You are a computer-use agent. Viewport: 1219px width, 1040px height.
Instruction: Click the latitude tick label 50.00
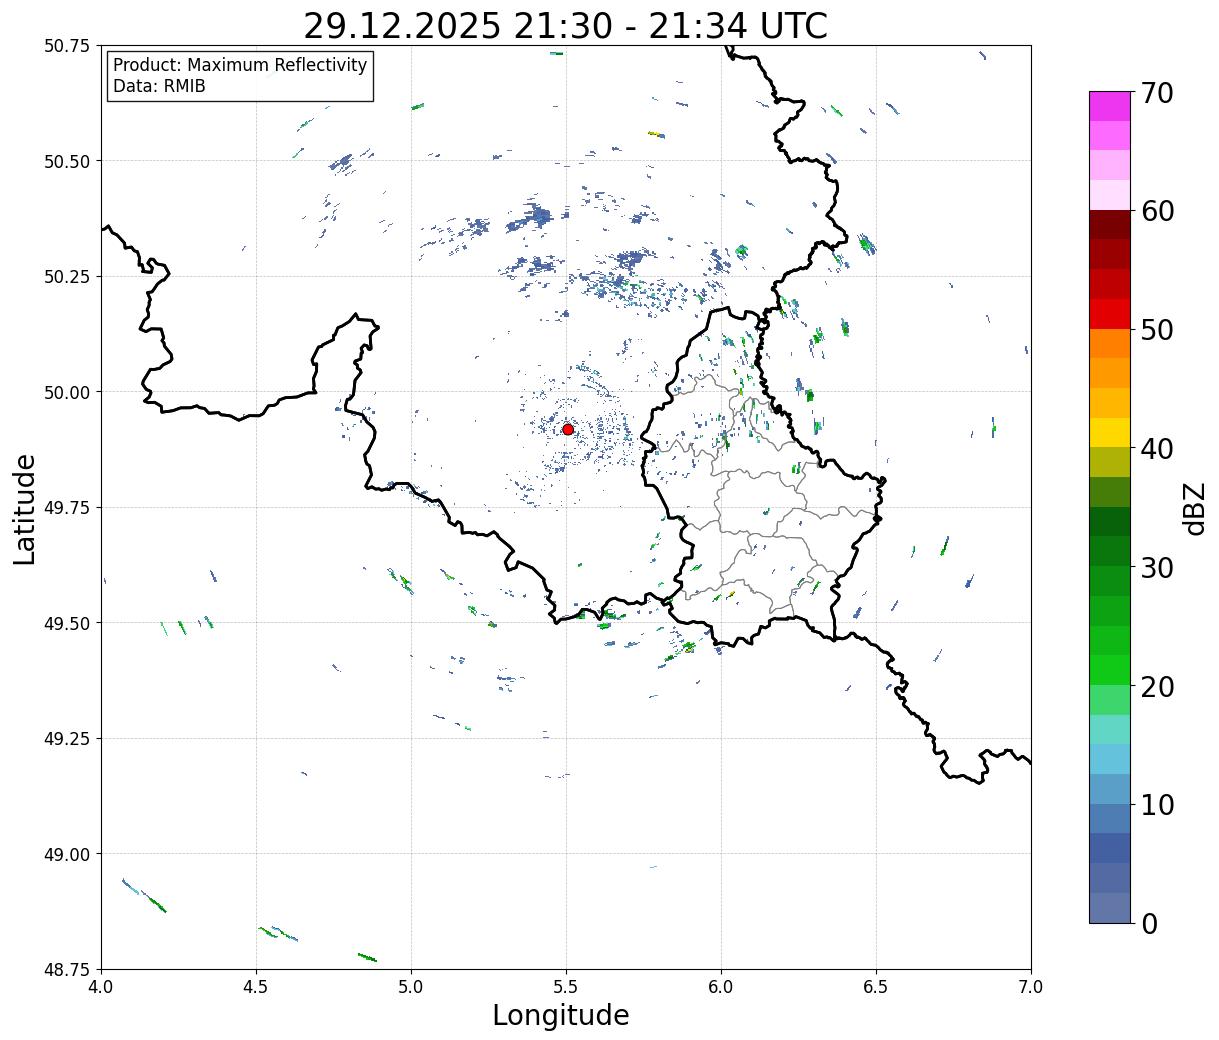[67, 392]
